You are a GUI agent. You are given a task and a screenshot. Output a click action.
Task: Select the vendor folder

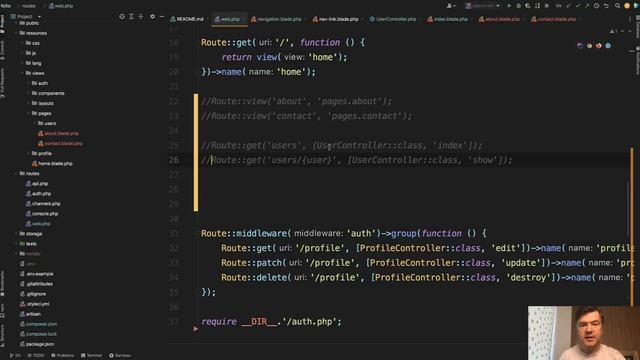pyautogui.click(x=30, y=254)
